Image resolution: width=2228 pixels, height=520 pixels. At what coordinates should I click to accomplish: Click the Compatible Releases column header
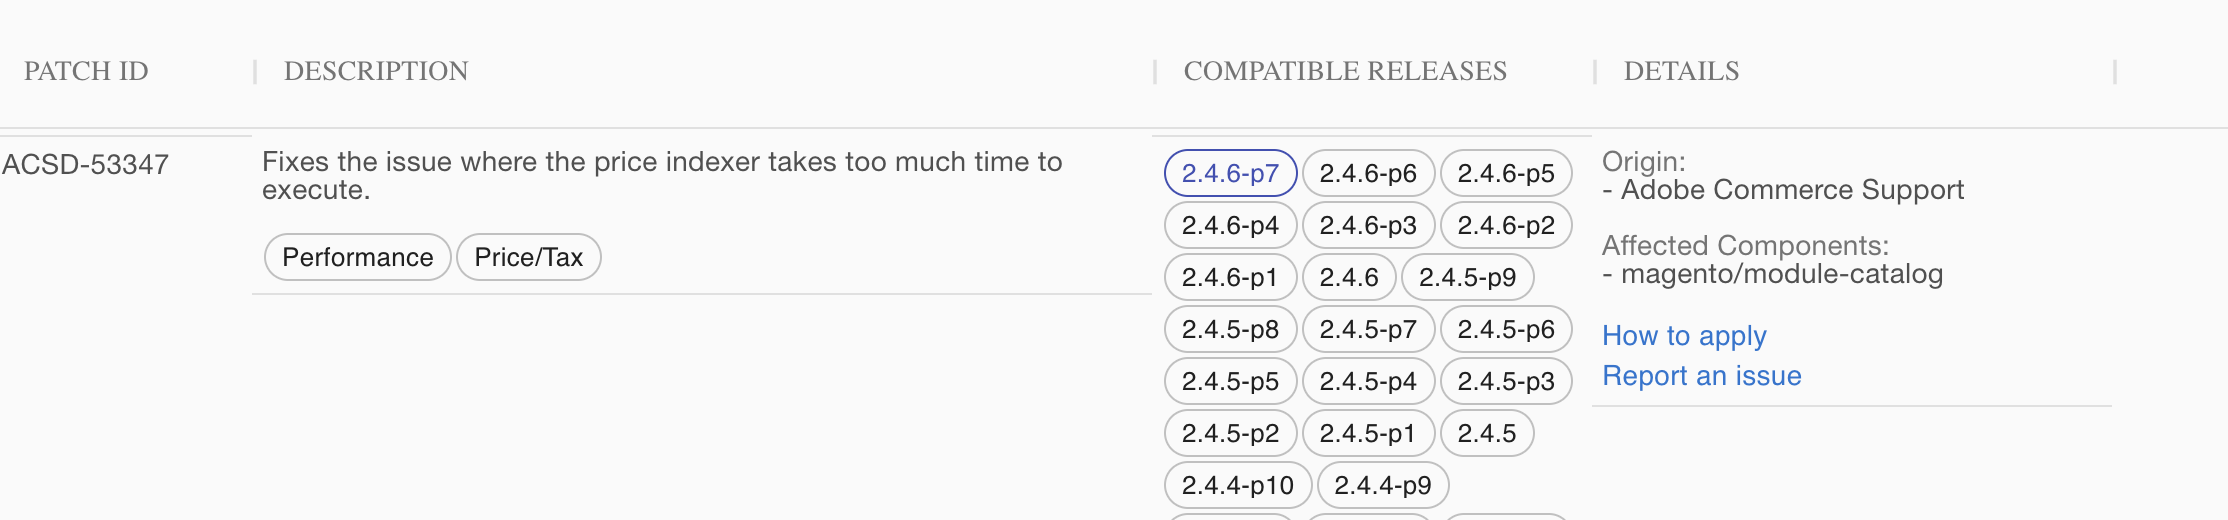tap(1345, 71)
